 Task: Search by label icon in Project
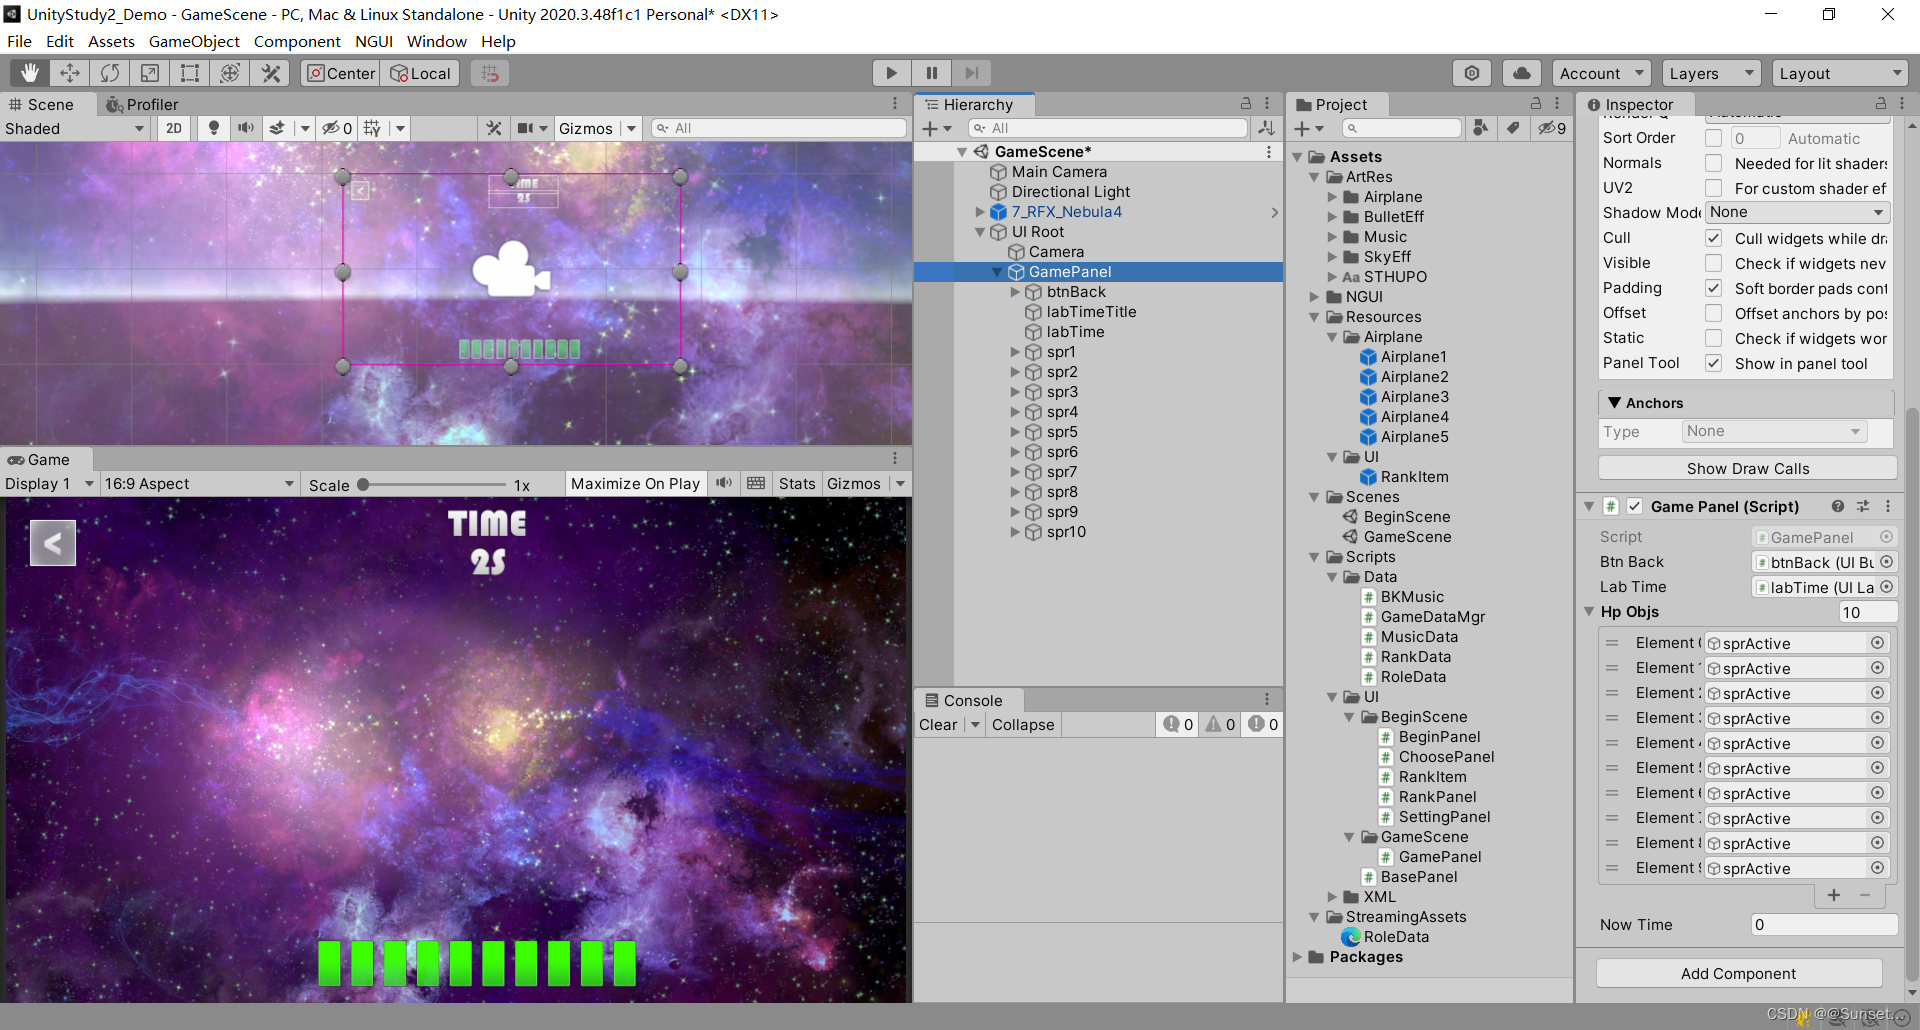click(1514, 128)
